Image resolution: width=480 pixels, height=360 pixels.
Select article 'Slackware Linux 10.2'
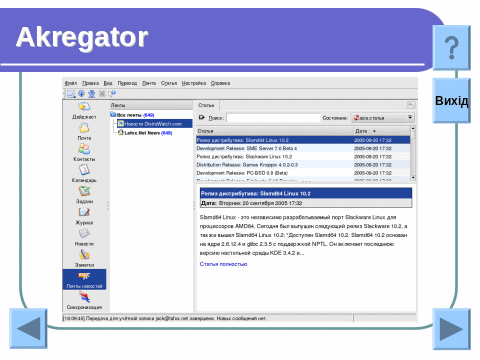pyautogui.click(x=303, y=157)
